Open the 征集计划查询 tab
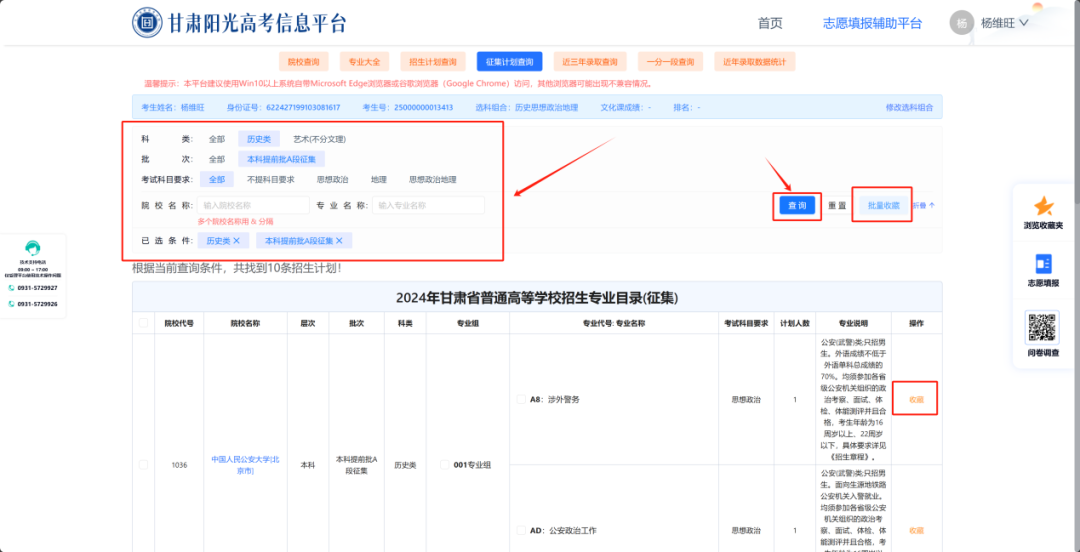Screen dimensions: 1080x552 tap(509, 61)
